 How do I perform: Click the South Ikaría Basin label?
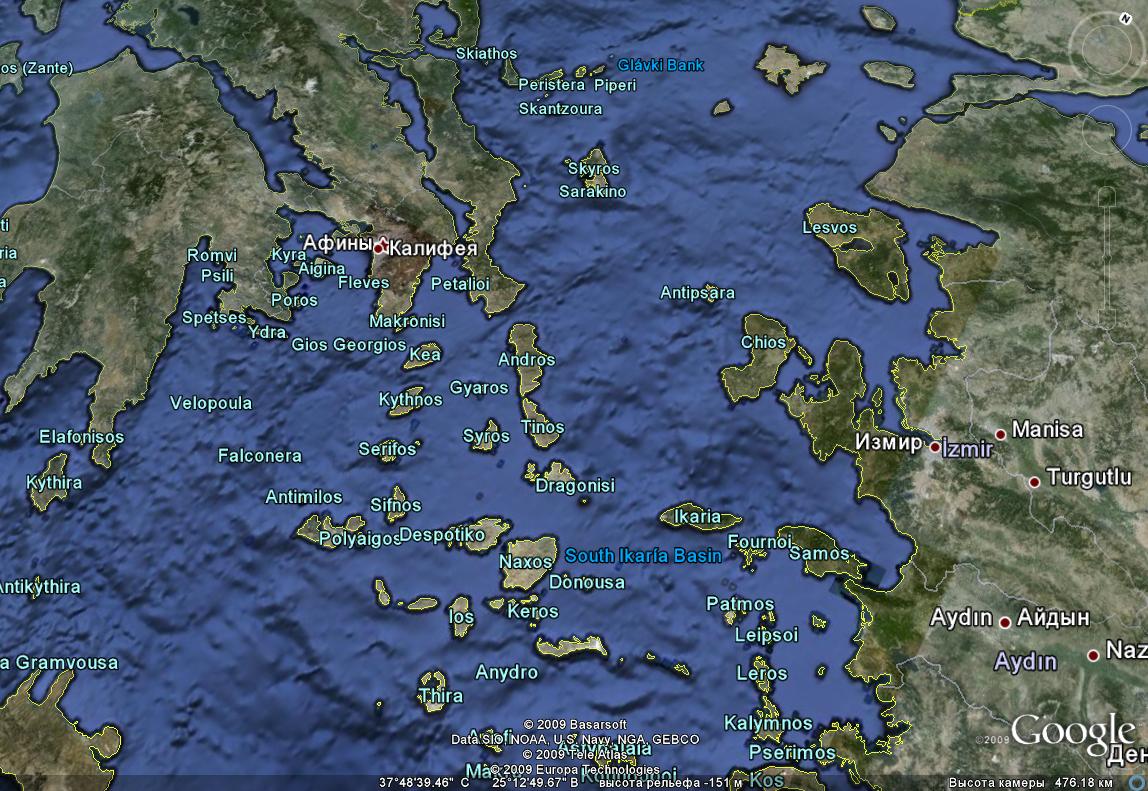pyautogui.click(x=643, y=555)
